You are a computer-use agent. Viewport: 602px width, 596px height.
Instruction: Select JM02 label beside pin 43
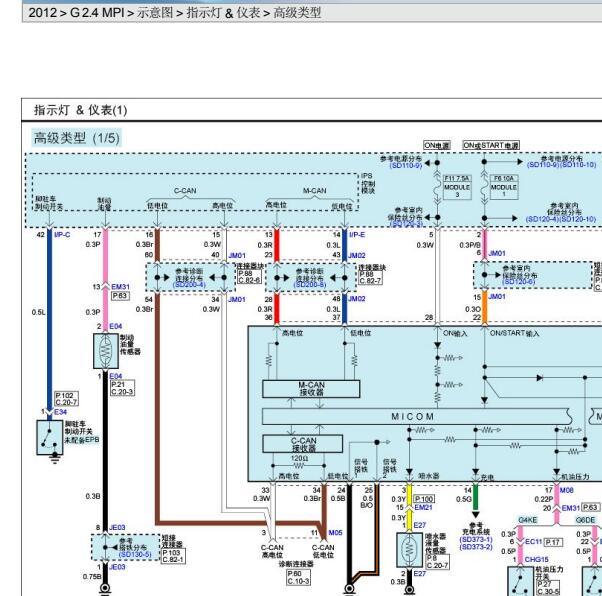tap(357, 255)
